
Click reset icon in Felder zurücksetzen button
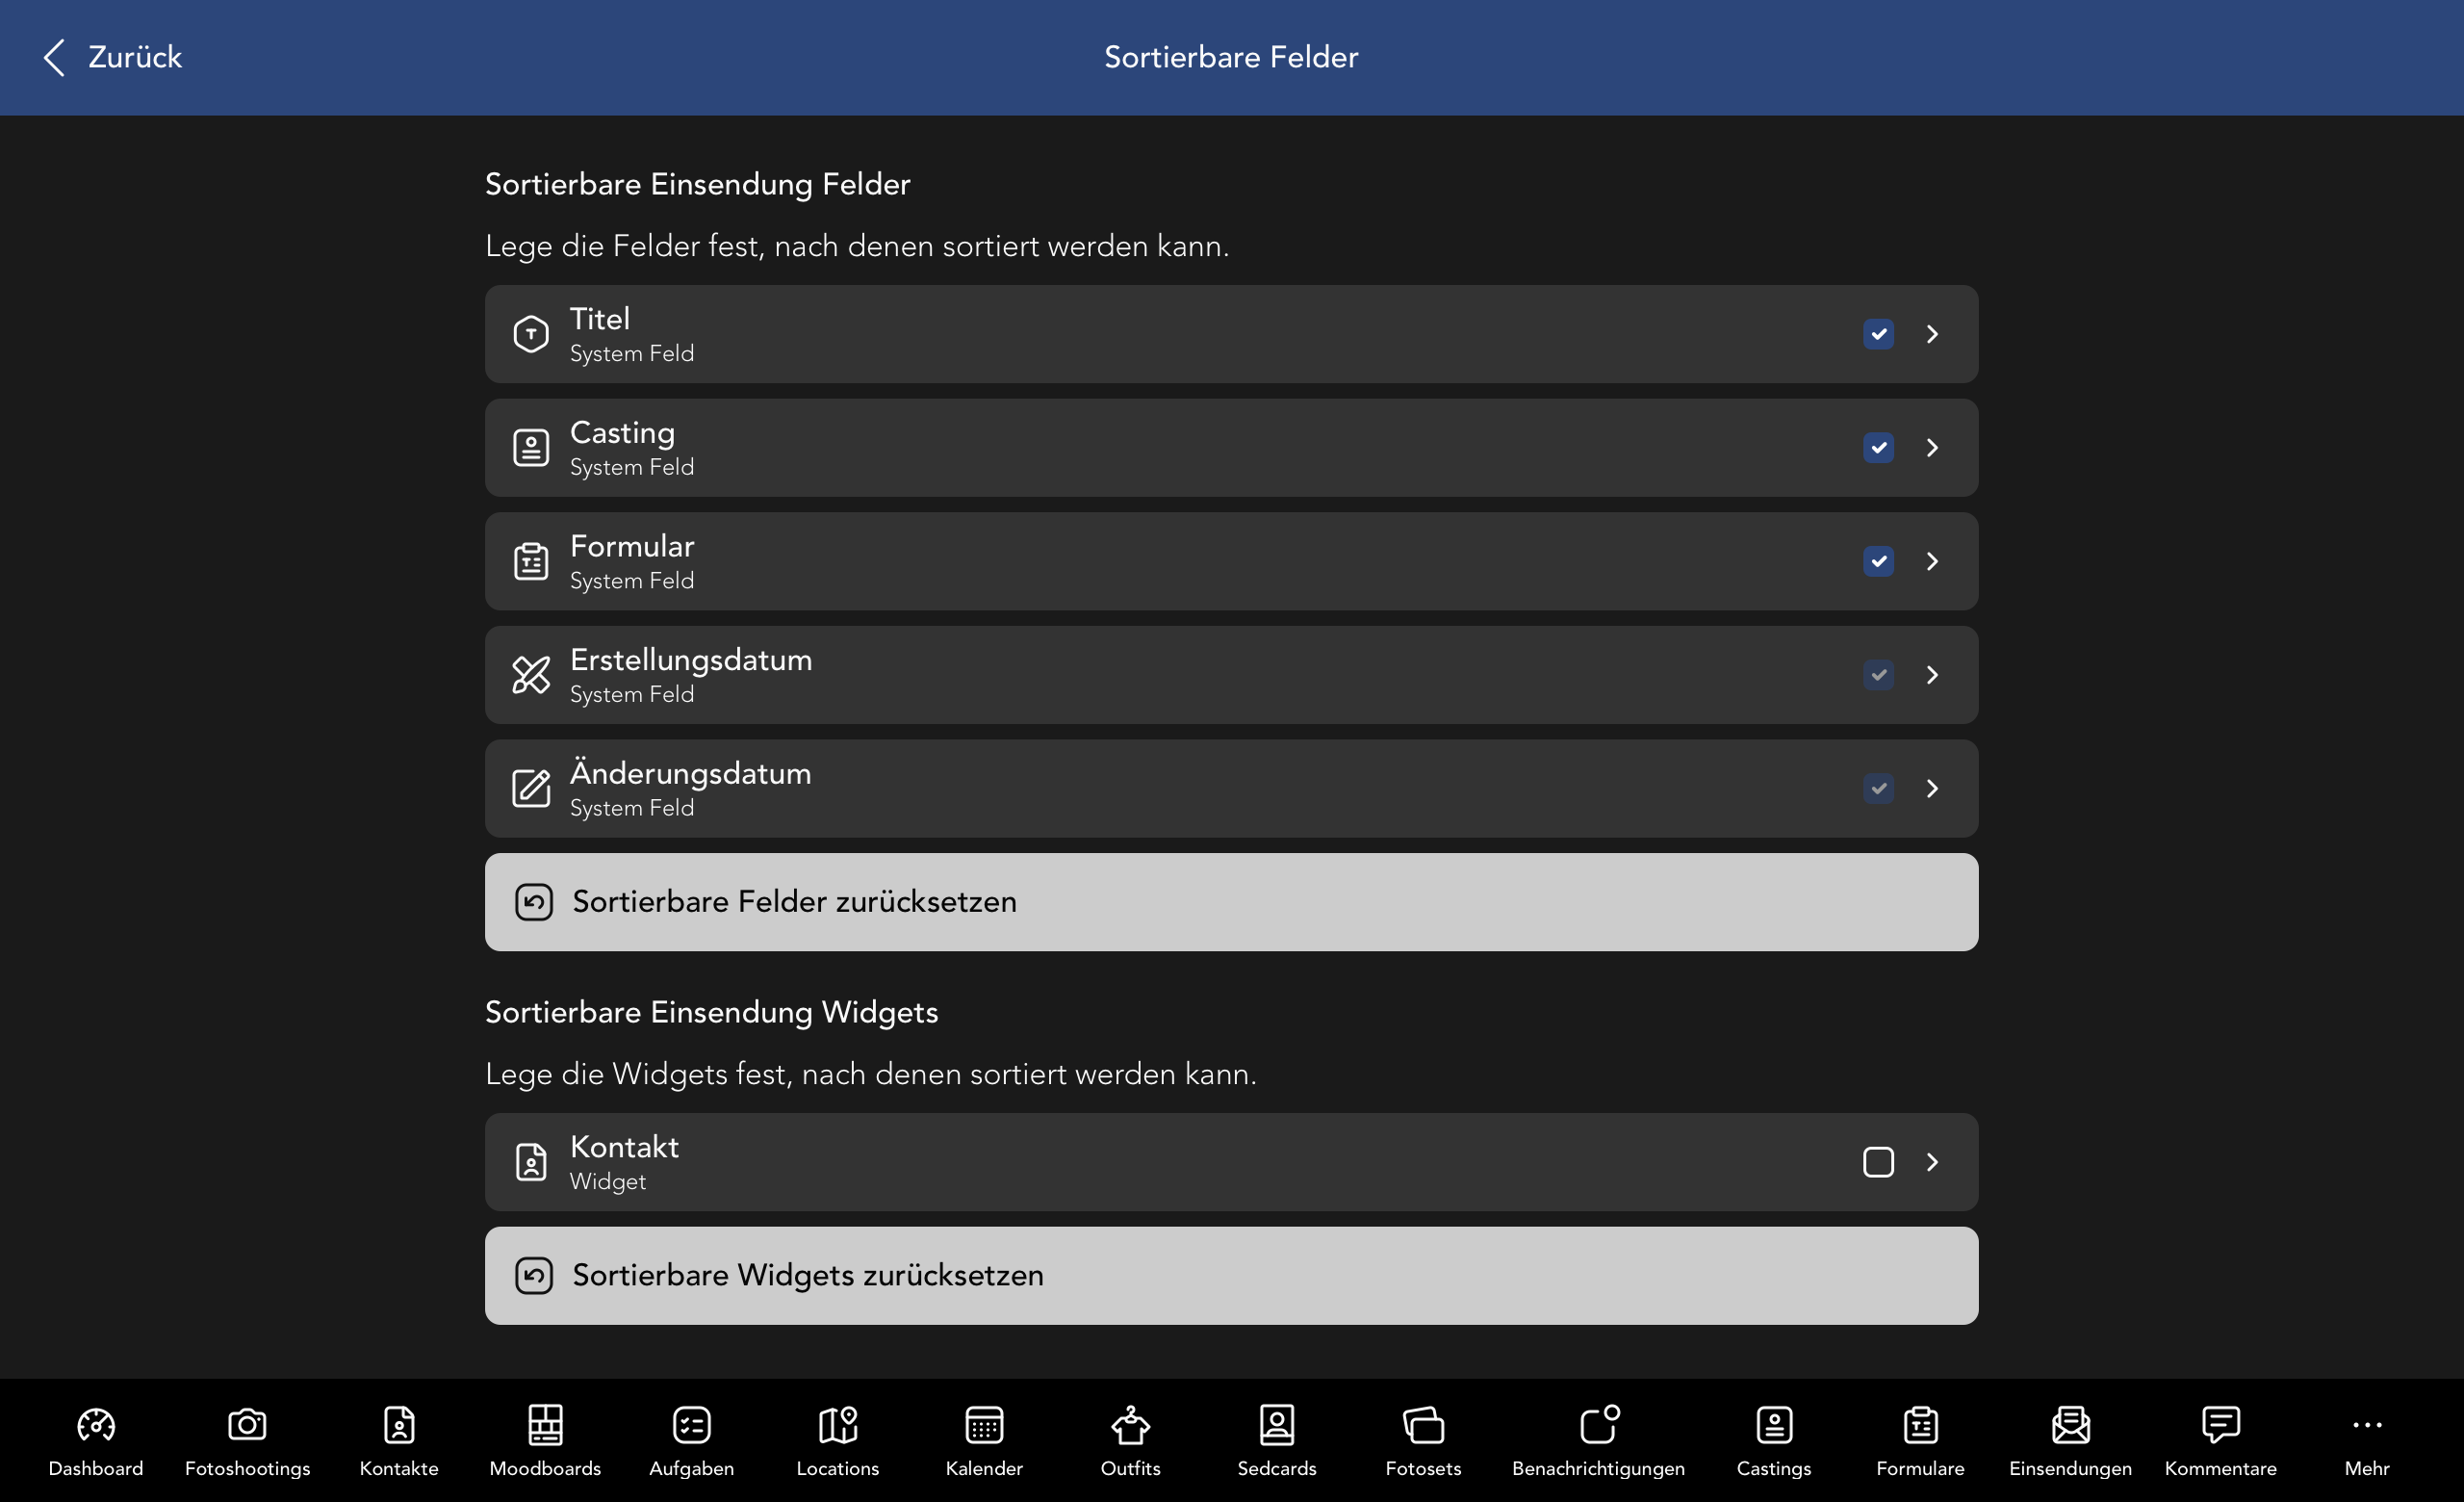click(534, 902)
